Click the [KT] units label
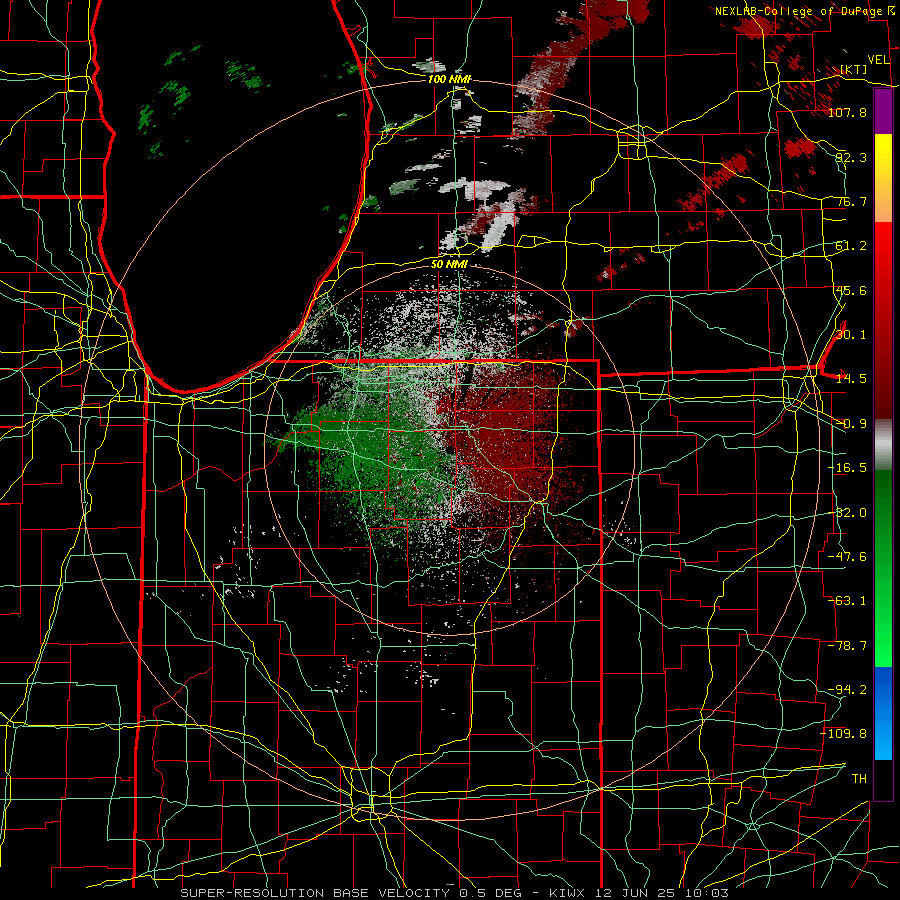This screenshot has height=900, width=900. tap(854, 69)
